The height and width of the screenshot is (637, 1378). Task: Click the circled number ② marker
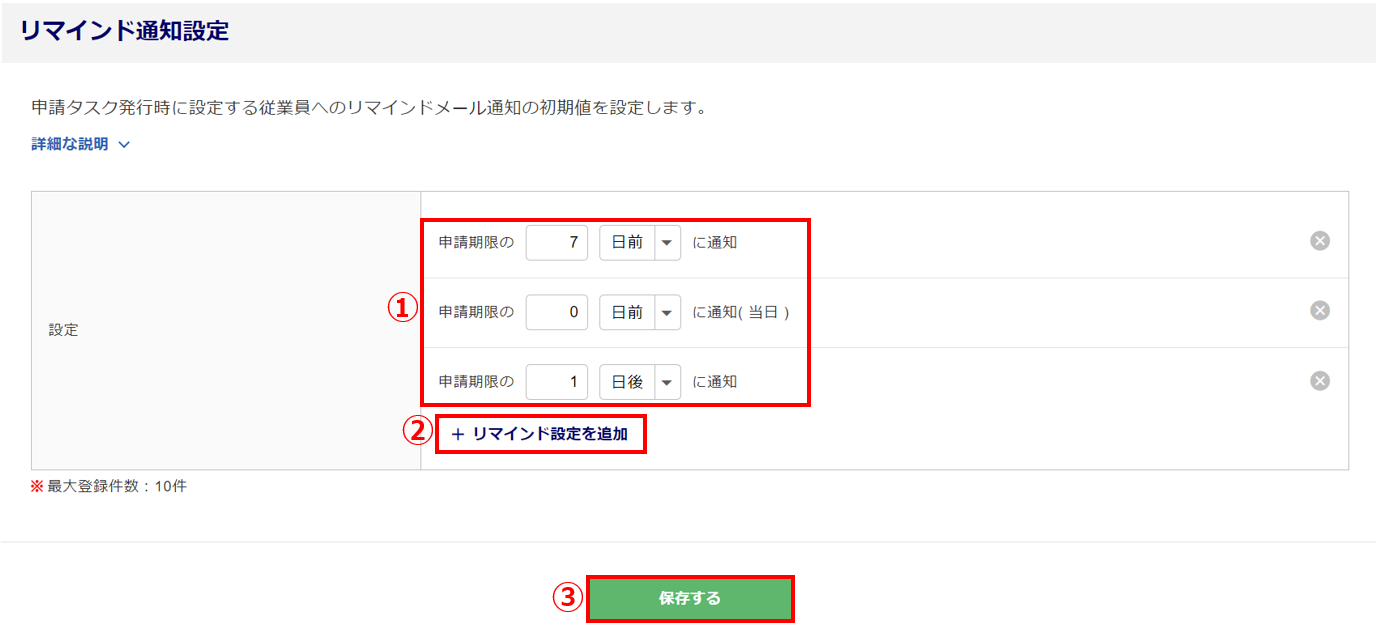416,431
